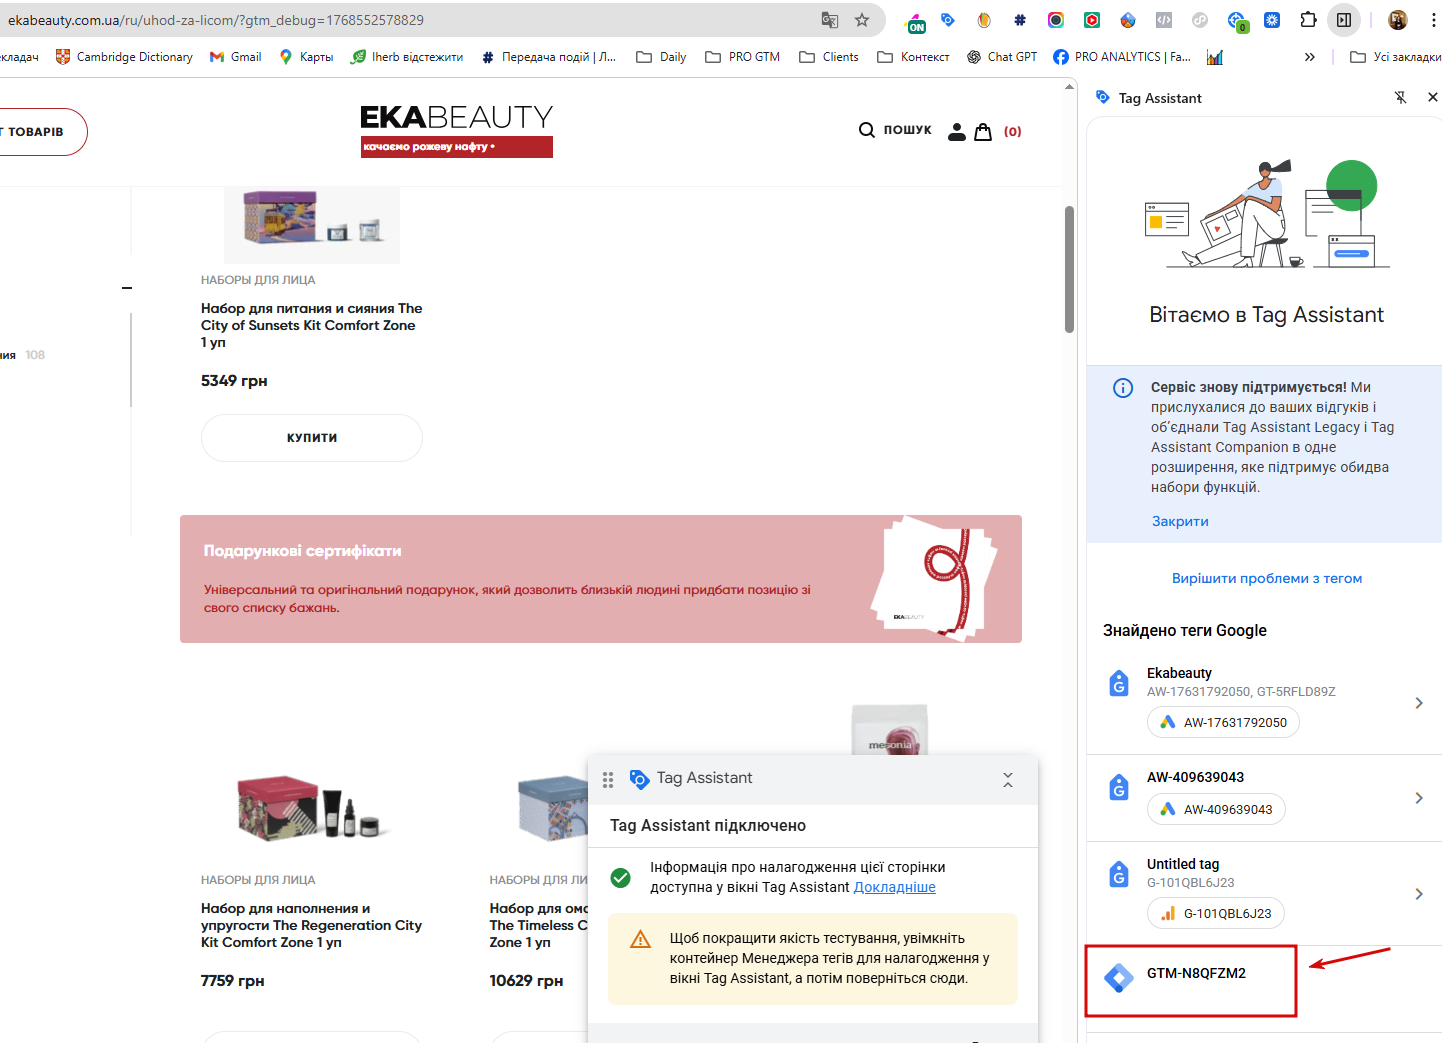
Task: Expand the Ekabeauty tag details chevron
Action: 1419,703
